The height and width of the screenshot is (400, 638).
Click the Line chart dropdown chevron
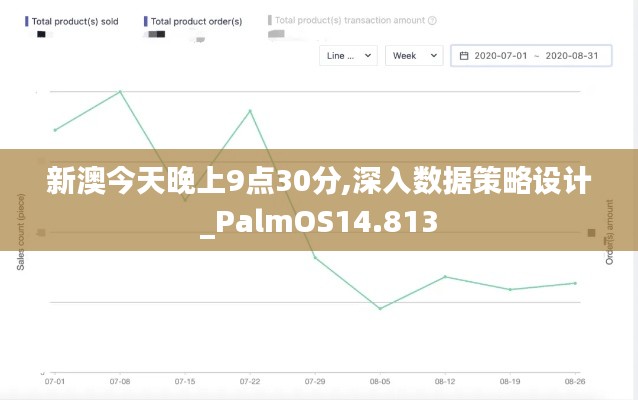click(368, 55)
